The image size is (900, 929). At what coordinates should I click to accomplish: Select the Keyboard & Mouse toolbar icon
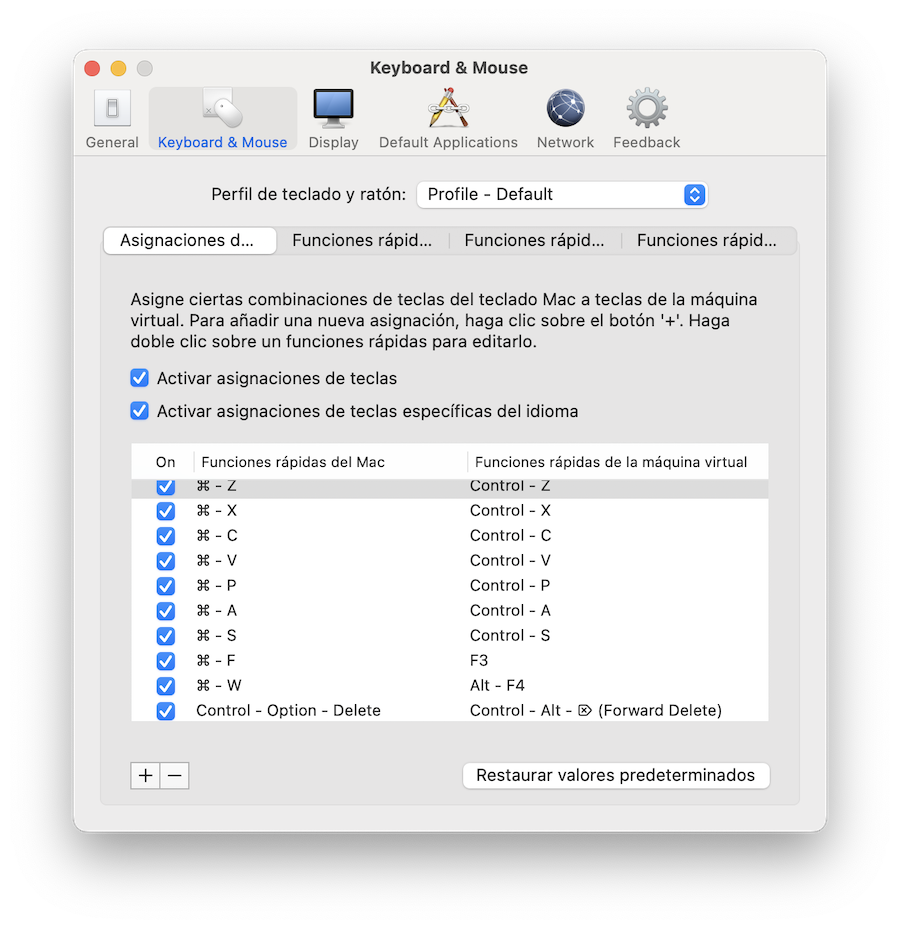click(222, 119)
